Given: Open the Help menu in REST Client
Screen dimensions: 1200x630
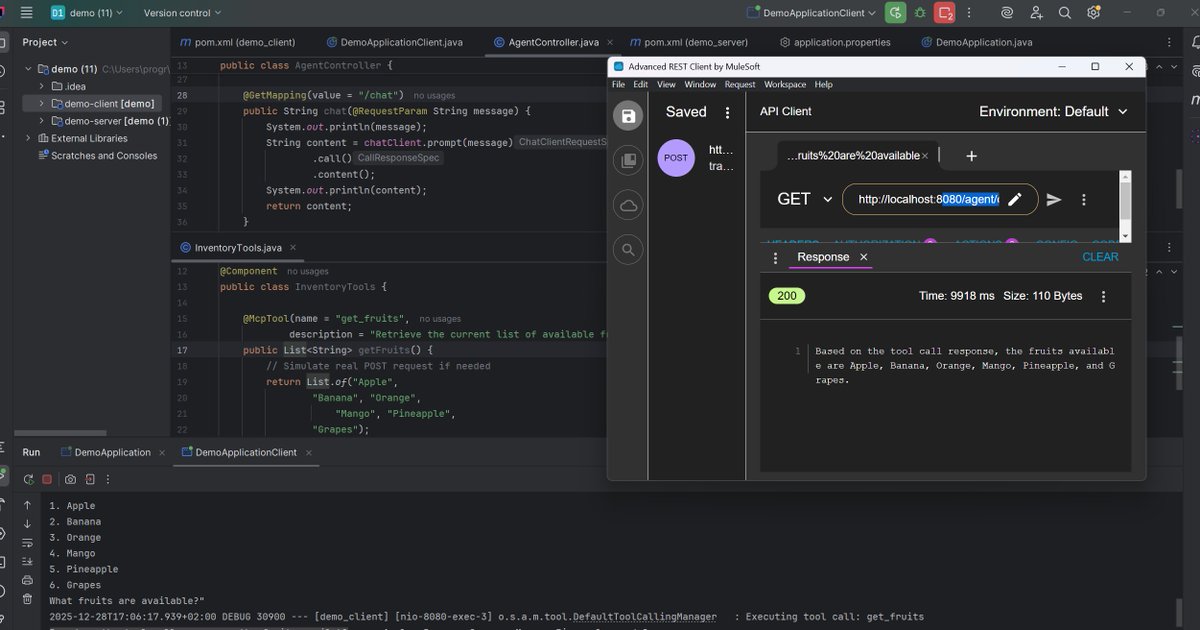Looking at the screenshot, I should pos(823,84).
